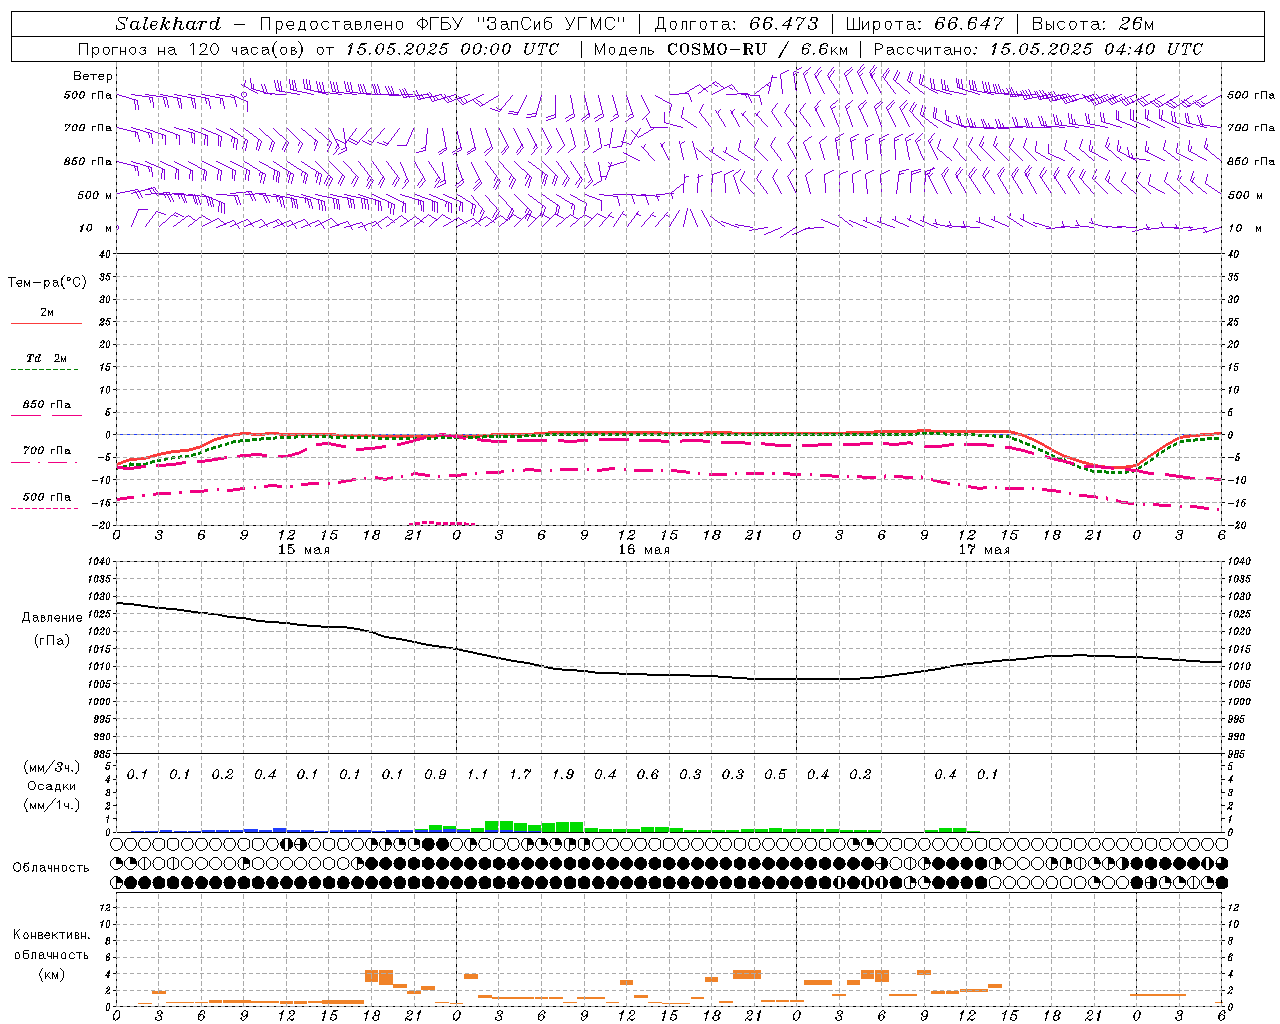This screenshot has height=1024, width=1280.
Task: Click the Широта: 66.647 value
Action: click(x=924, y=24)
